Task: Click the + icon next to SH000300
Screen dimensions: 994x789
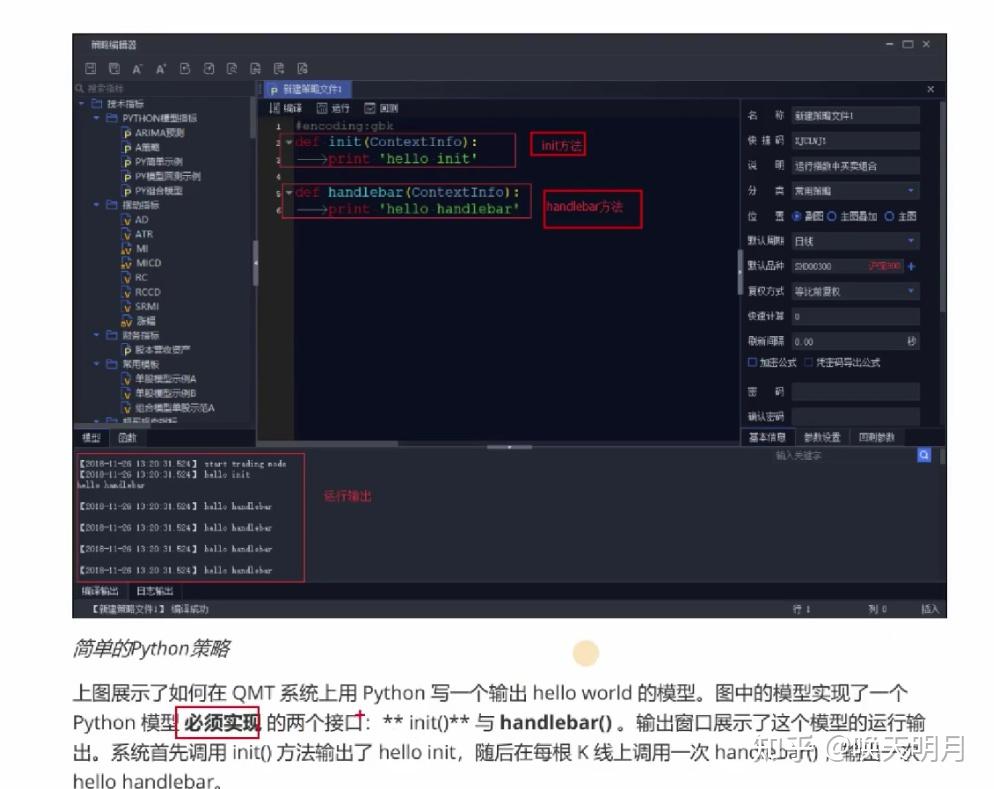Action: (x=911, y=266)
